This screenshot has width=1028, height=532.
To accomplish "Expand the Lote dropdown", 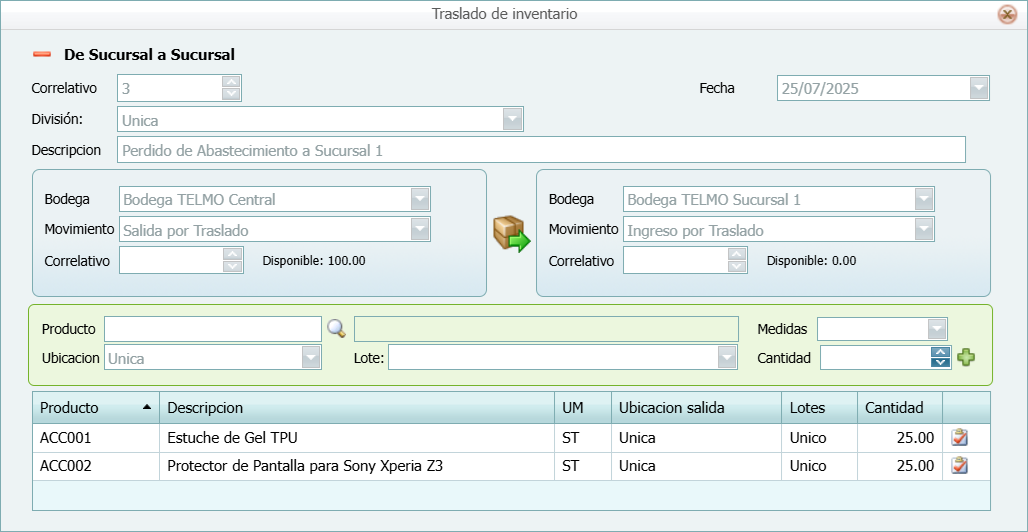I will pos(727,357).
